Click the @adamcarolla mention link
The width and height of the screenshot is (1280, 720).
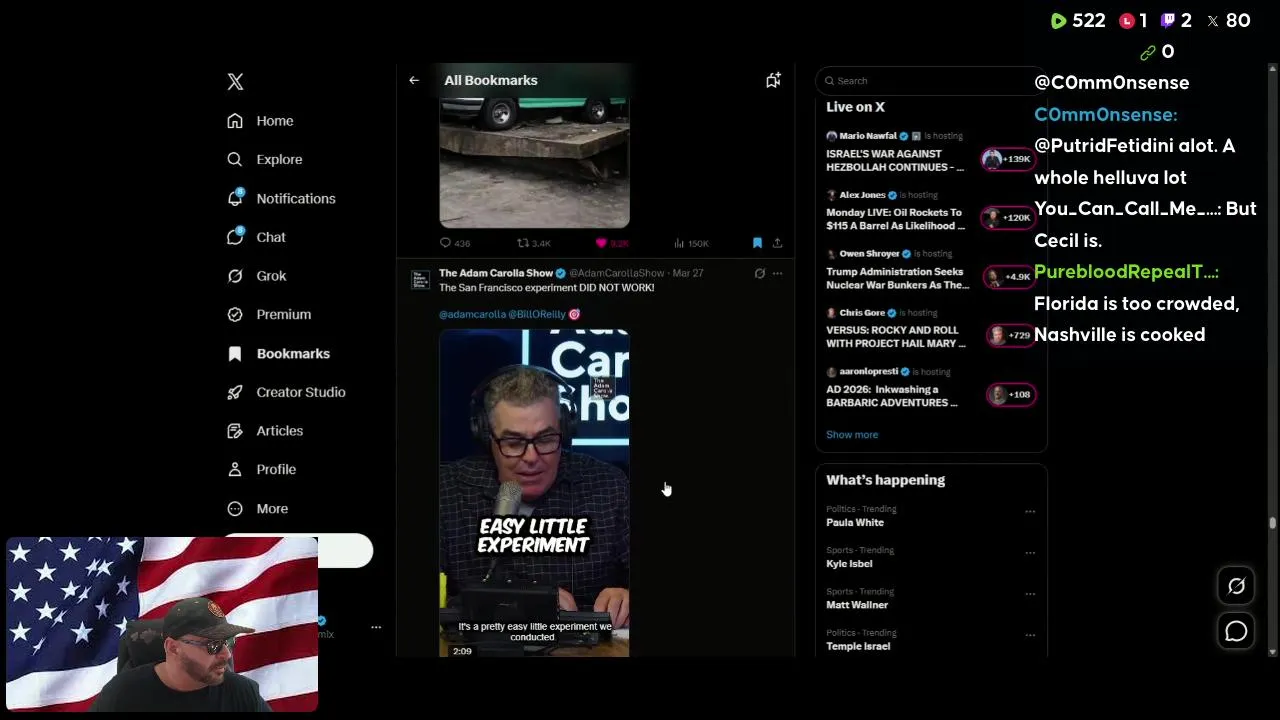(471, 314)
